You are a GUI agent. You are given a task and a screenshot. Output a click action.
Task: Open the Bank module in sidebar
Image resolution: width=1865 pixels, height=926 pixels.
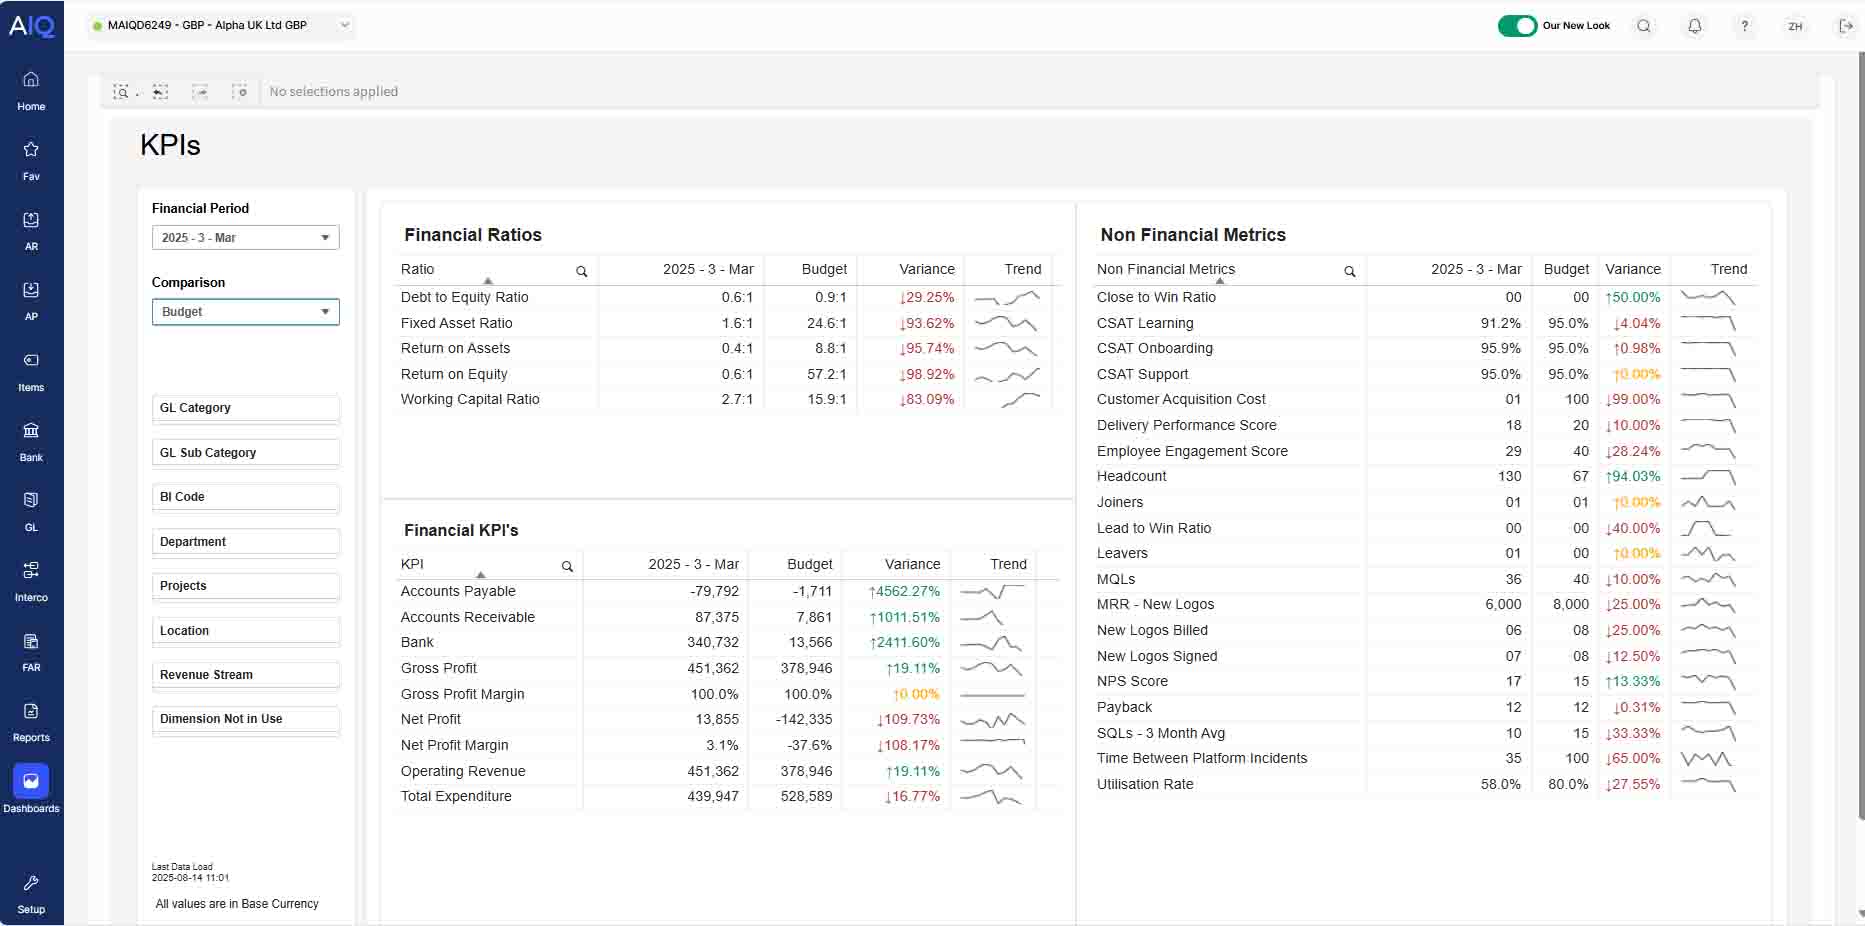click(x=31, y=441)
